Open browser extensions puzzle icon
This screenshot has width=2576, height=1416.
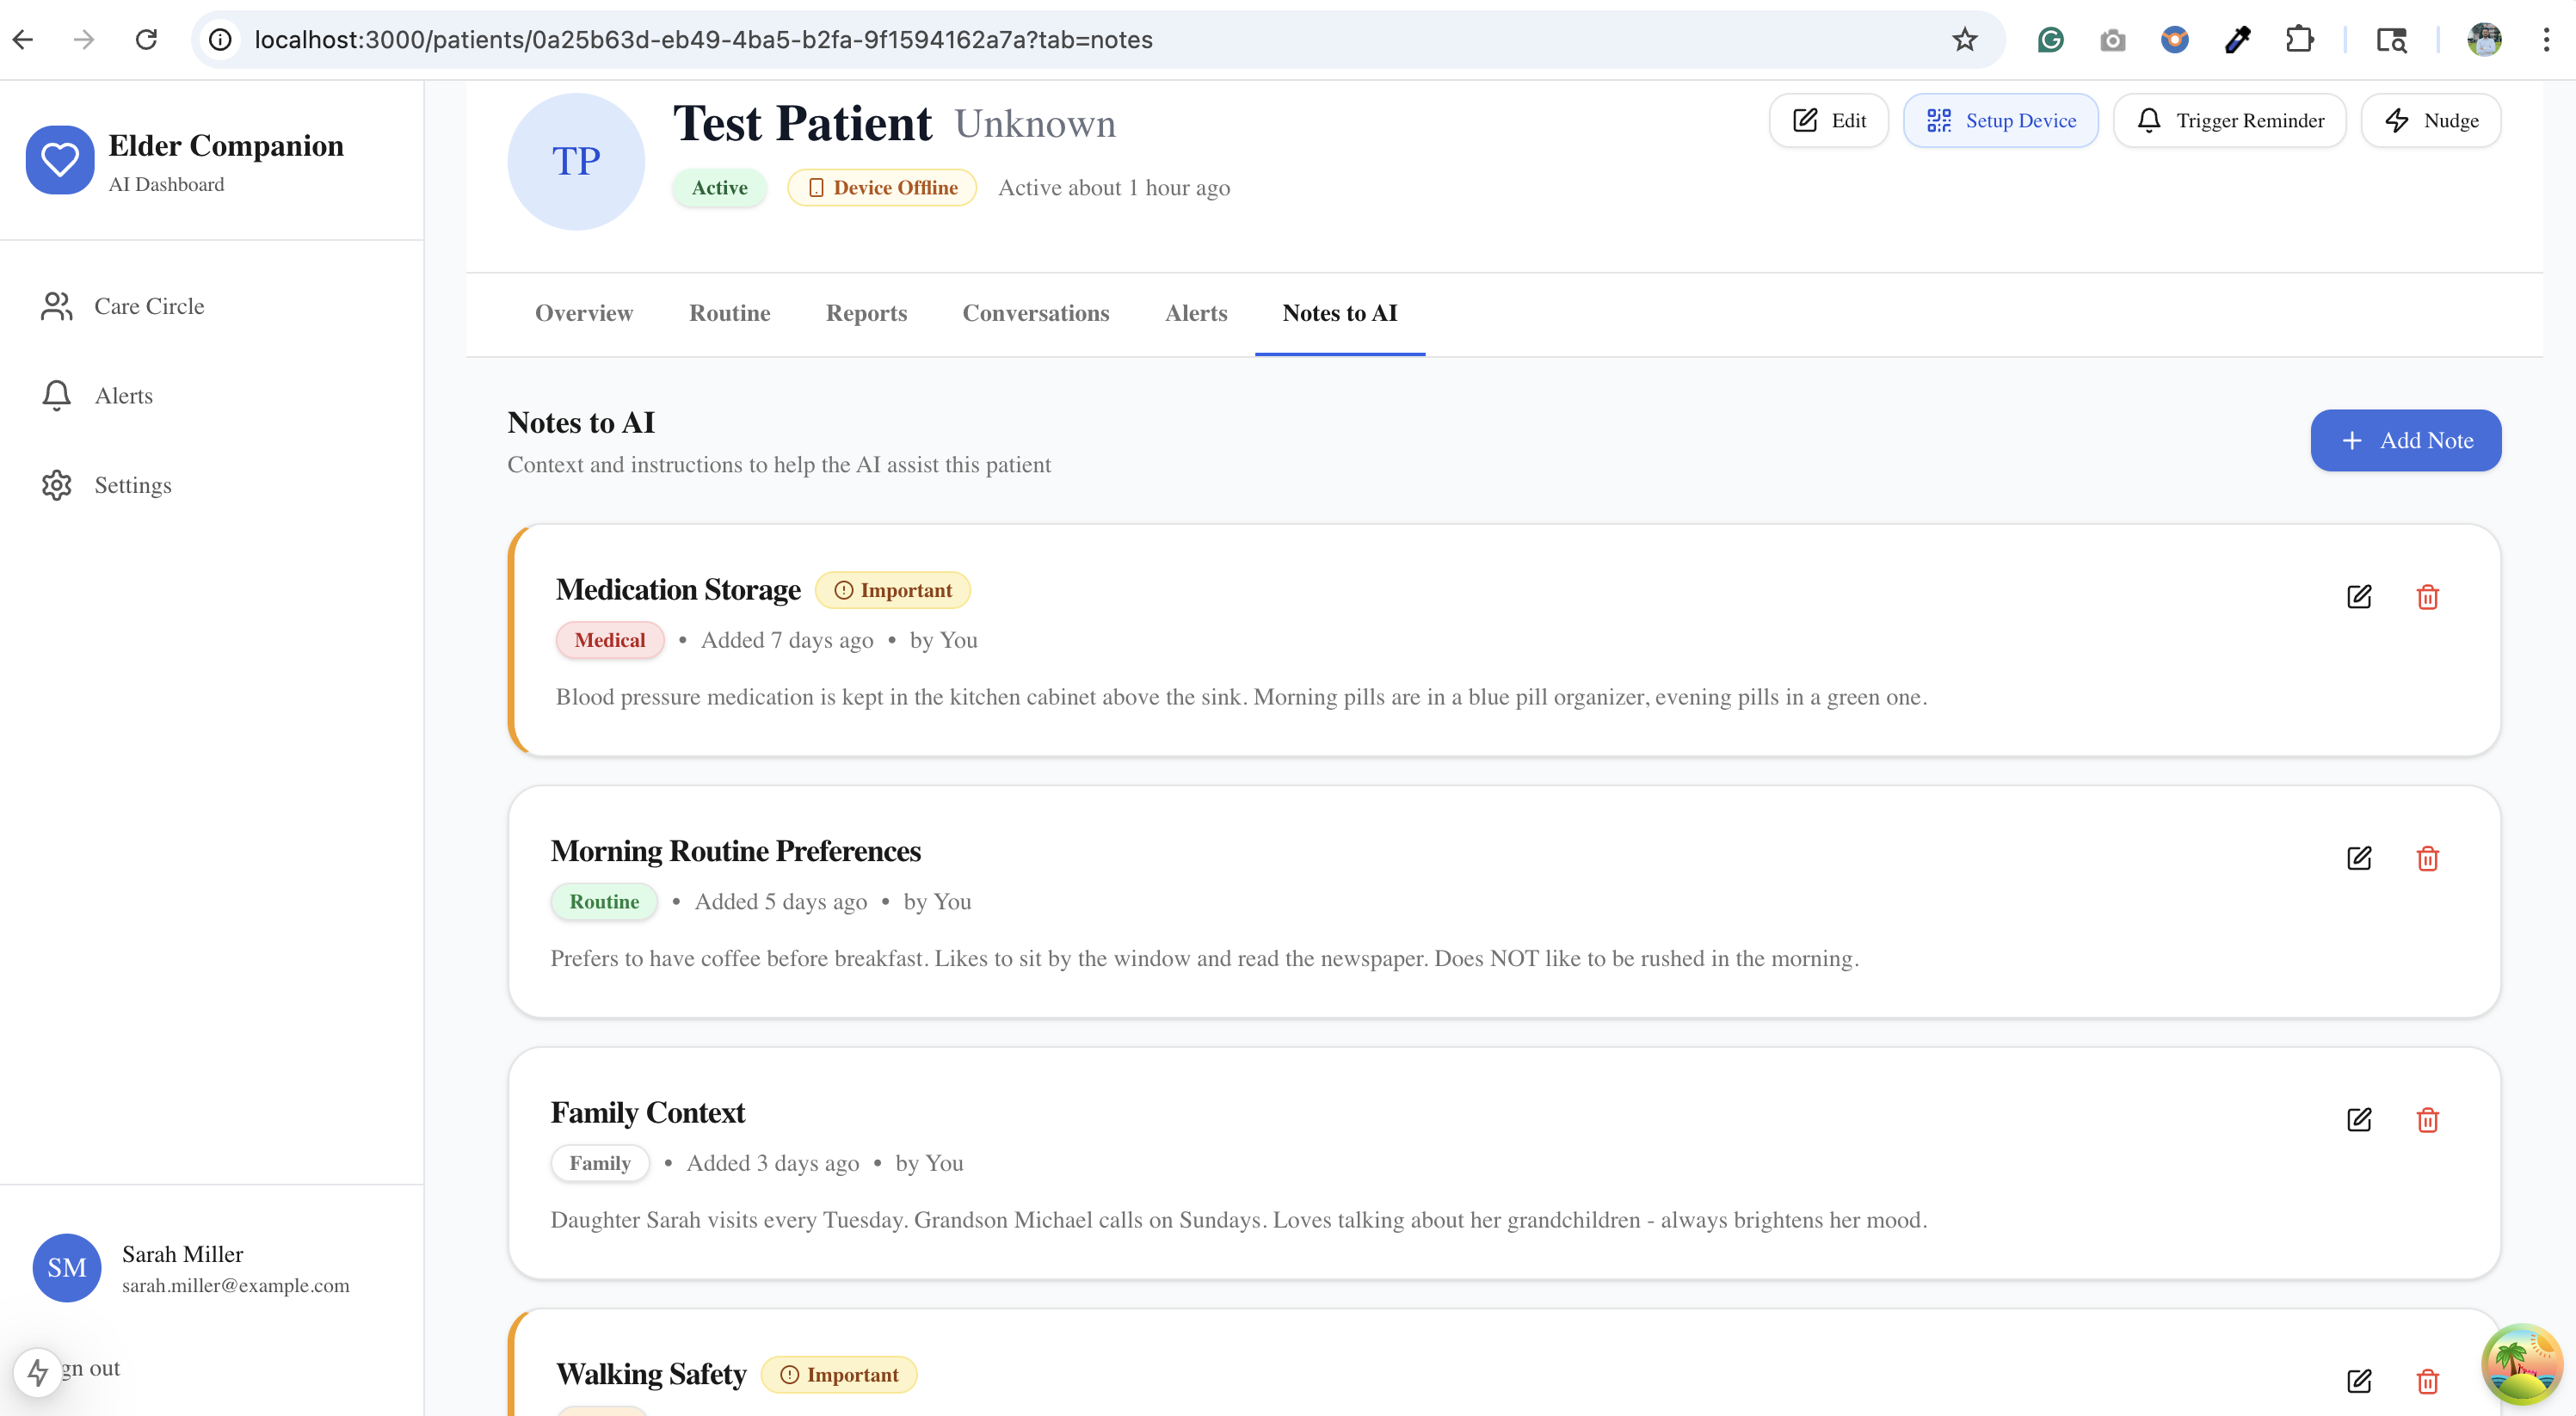pyautogui.click(x=2299, y=40)
